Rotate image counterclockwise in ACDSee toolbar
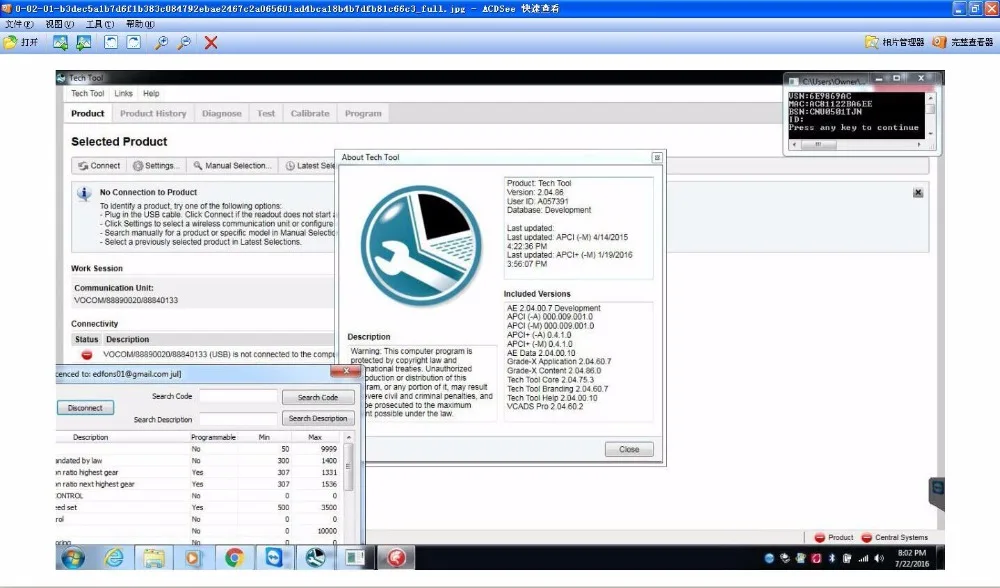 pos(111,42)
